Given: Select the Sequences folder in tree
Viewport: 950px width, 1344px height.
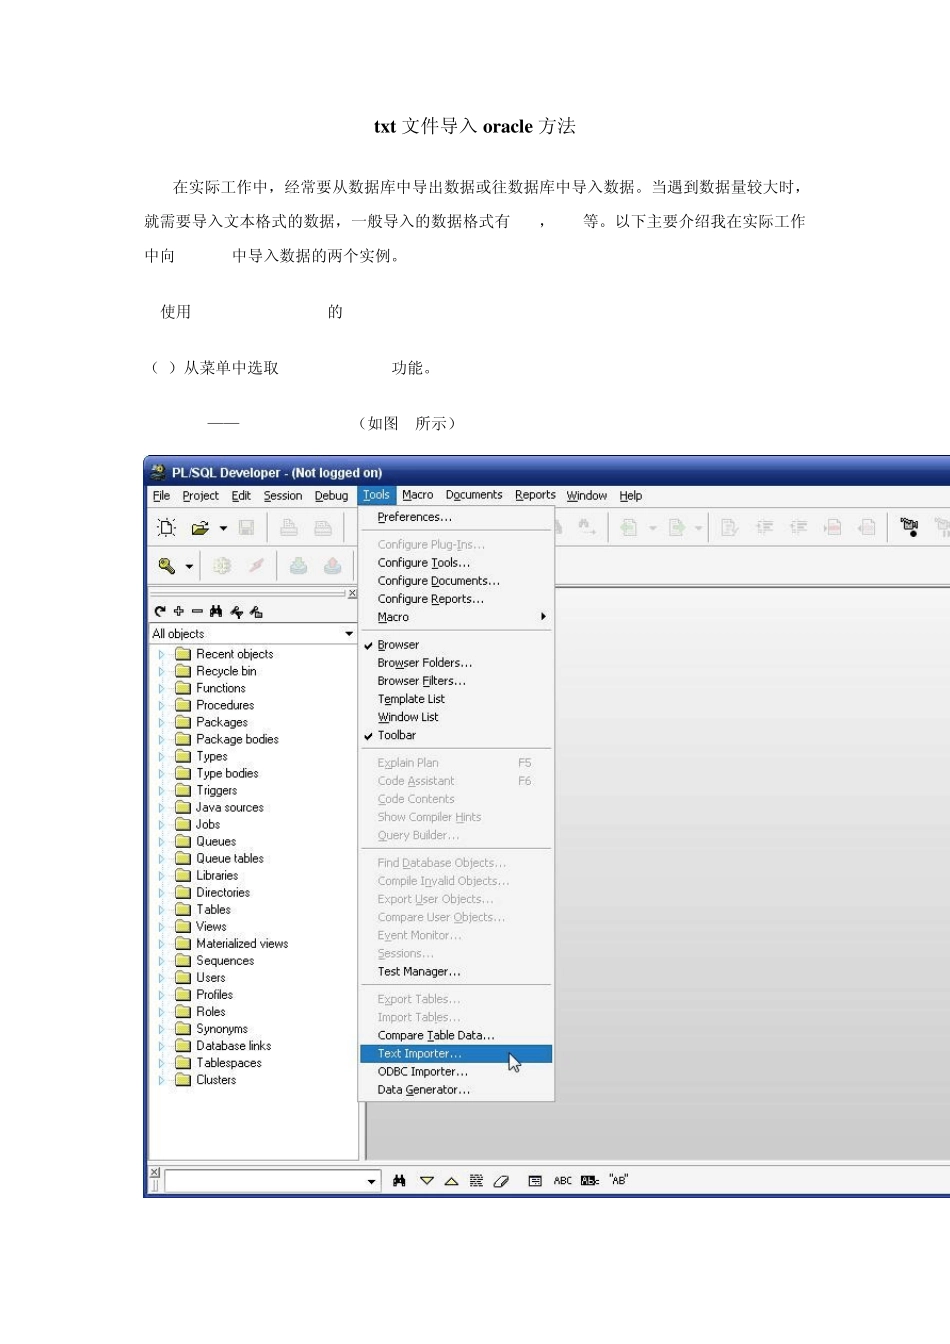Looking at the screenshot, I should [x=225, y=961].
